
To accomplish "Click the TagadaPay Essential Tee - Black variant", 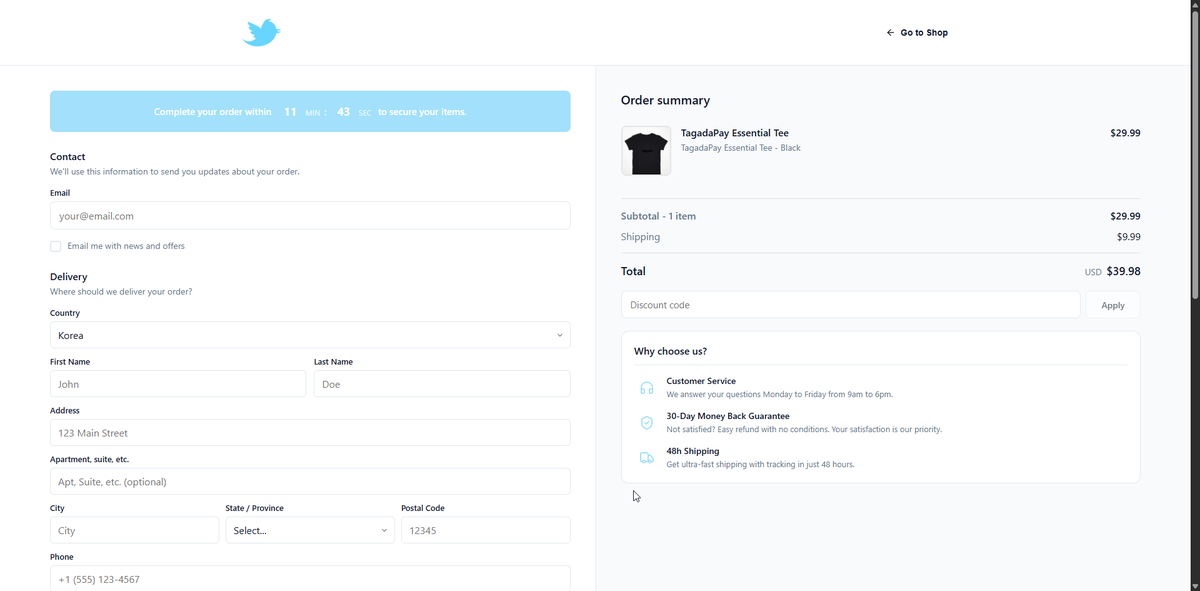I will (741, 148).
